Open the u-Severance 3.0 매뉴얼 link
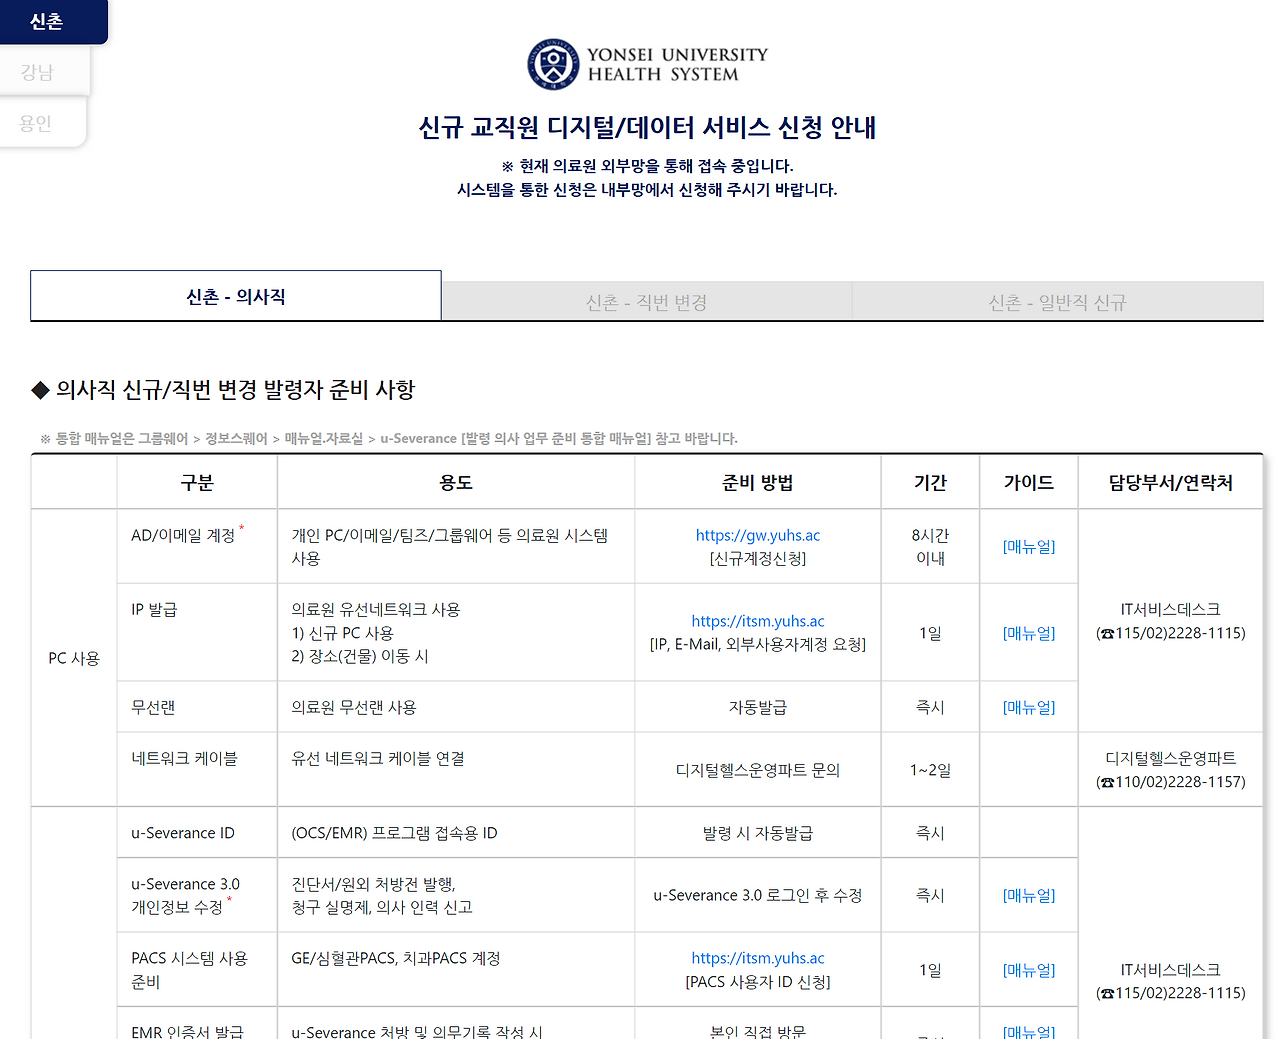The width and height of the screenshot is (1280, 1039). 1028,895
